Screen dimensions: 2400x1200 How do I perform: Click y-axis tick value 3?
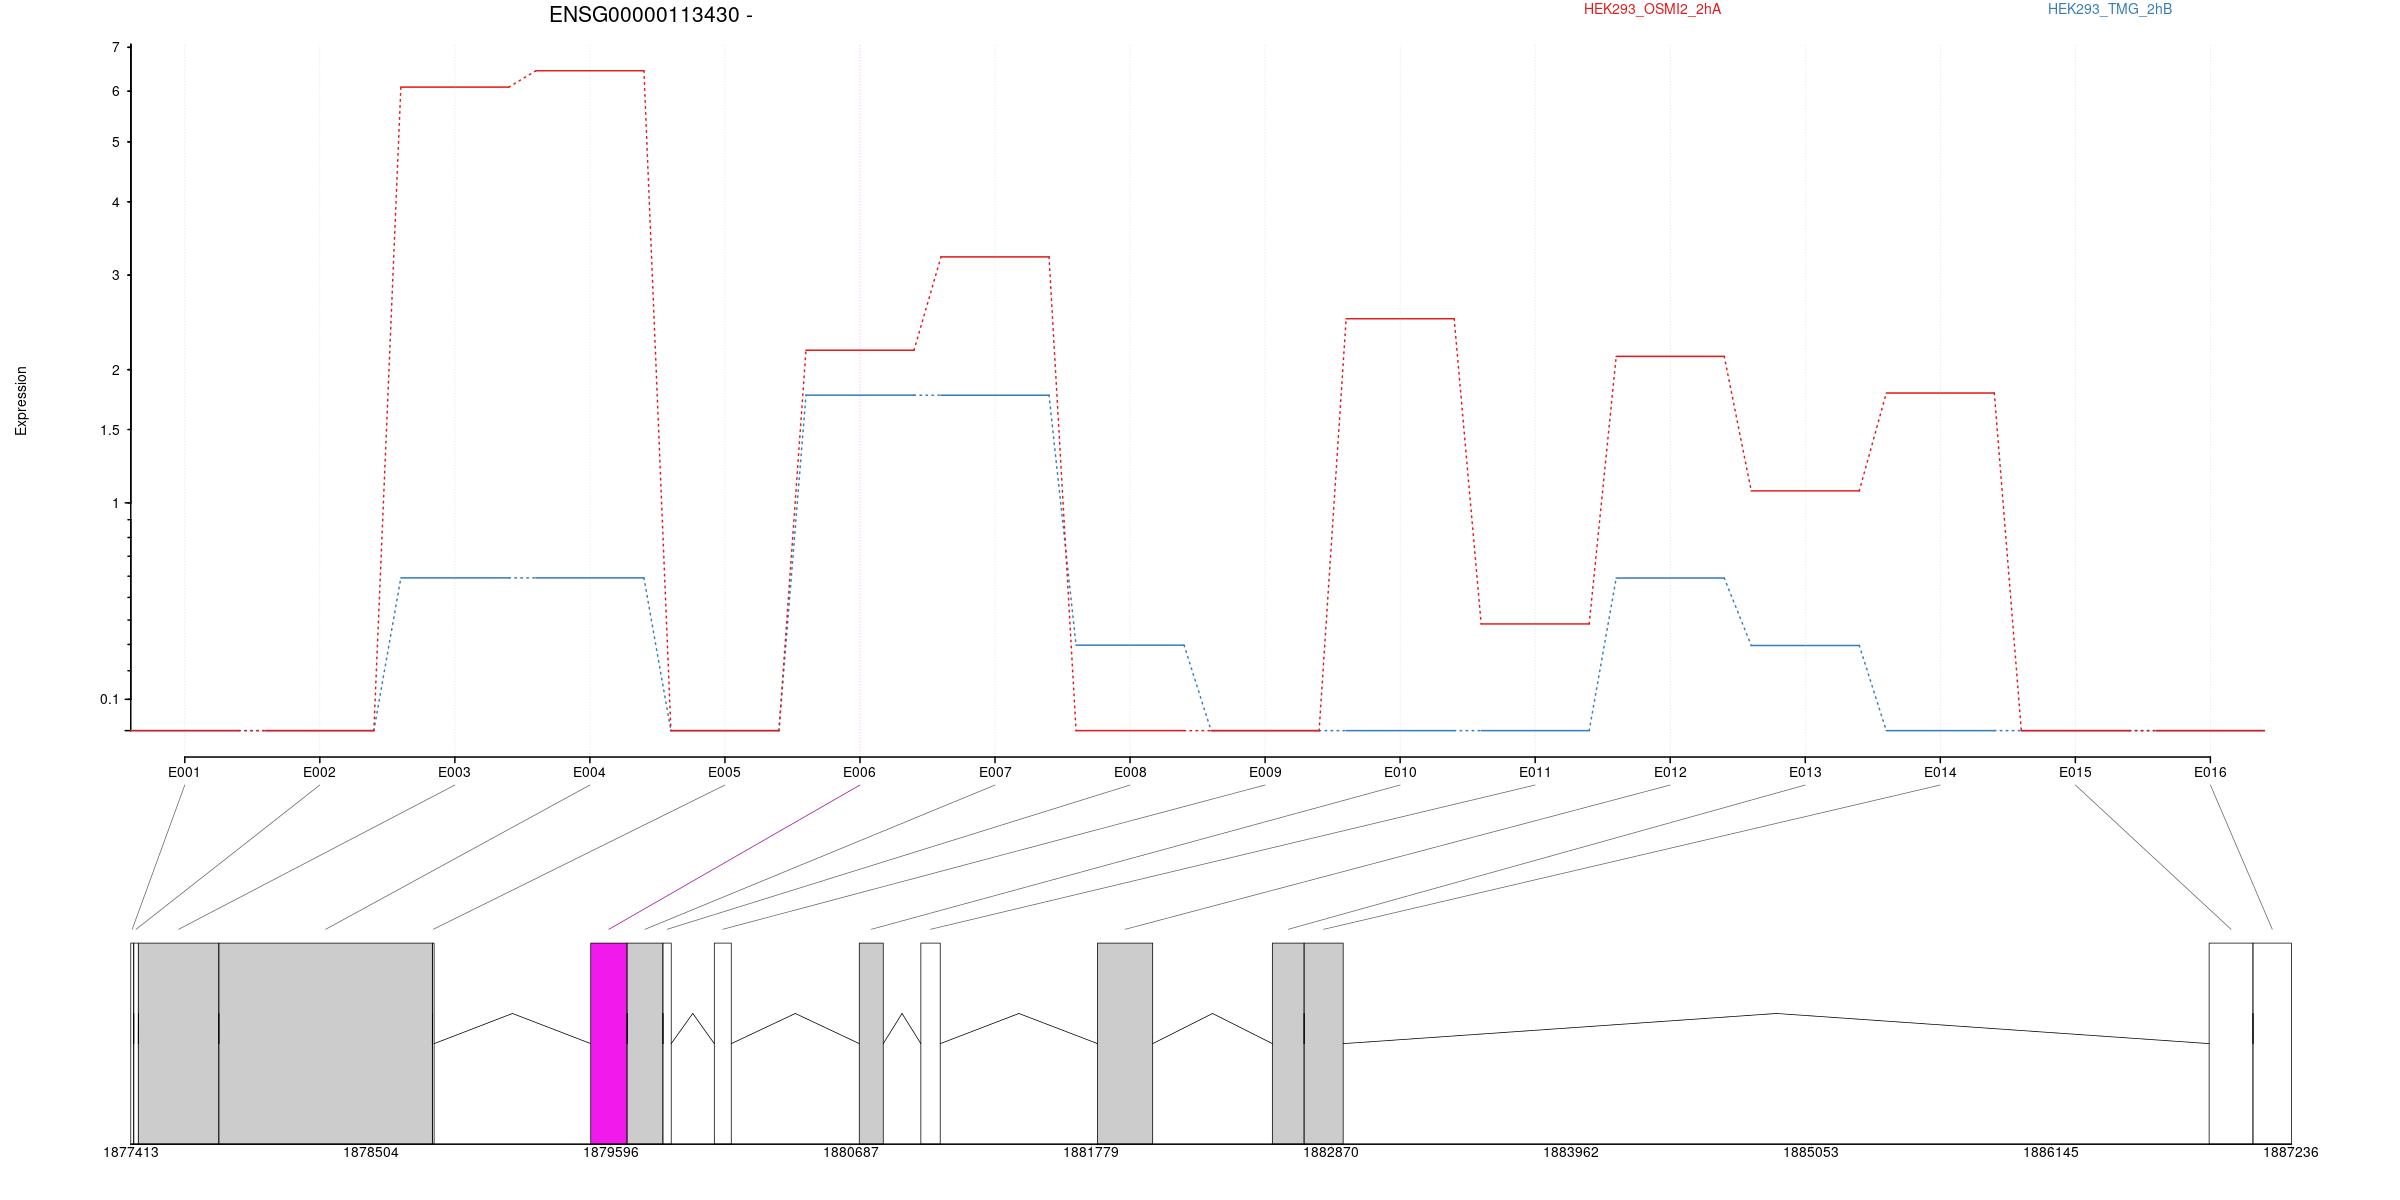[116, 275]
